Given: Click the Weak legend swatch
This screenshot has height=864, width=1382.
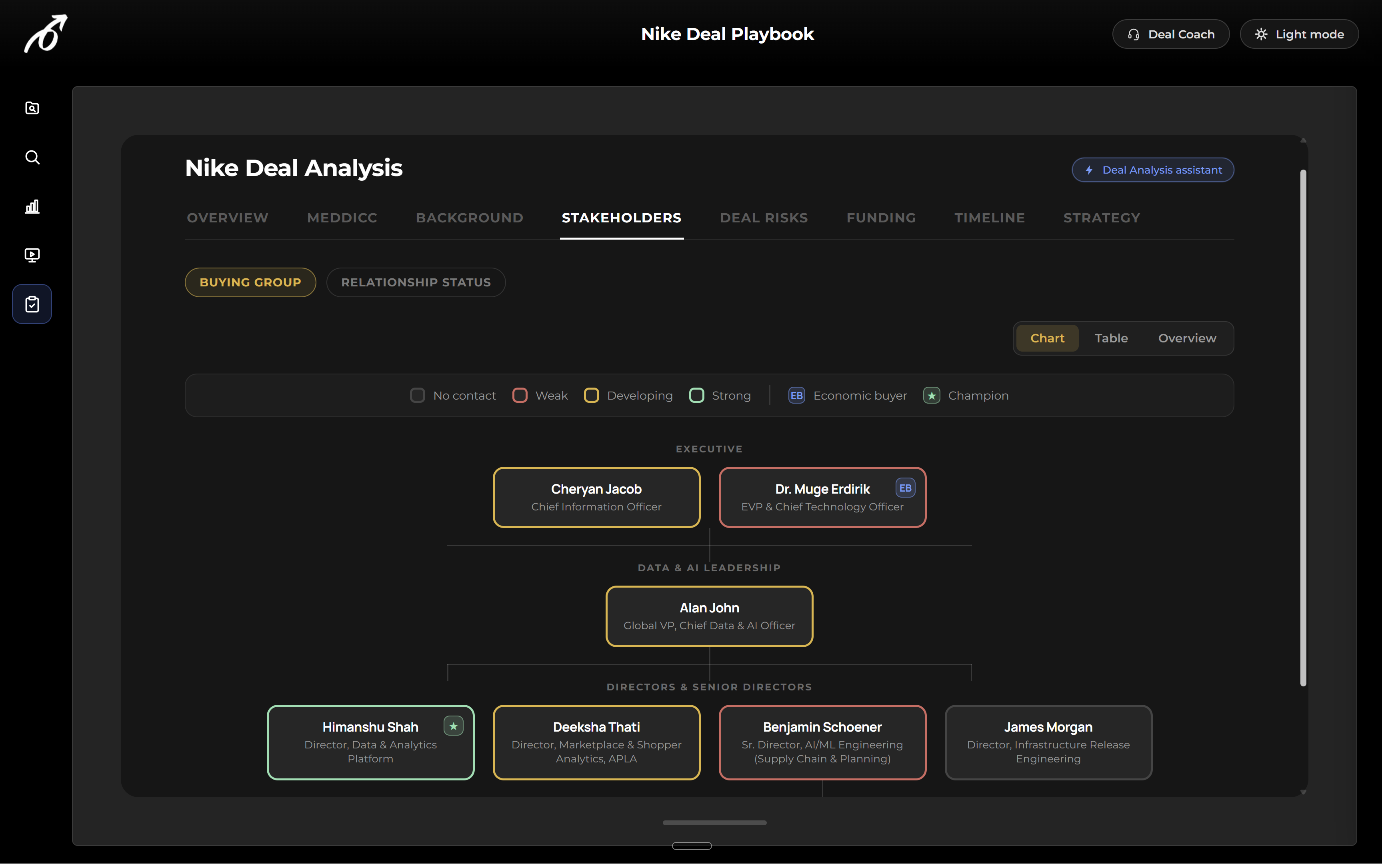Looking at the screenshot, I should [520, 396].
